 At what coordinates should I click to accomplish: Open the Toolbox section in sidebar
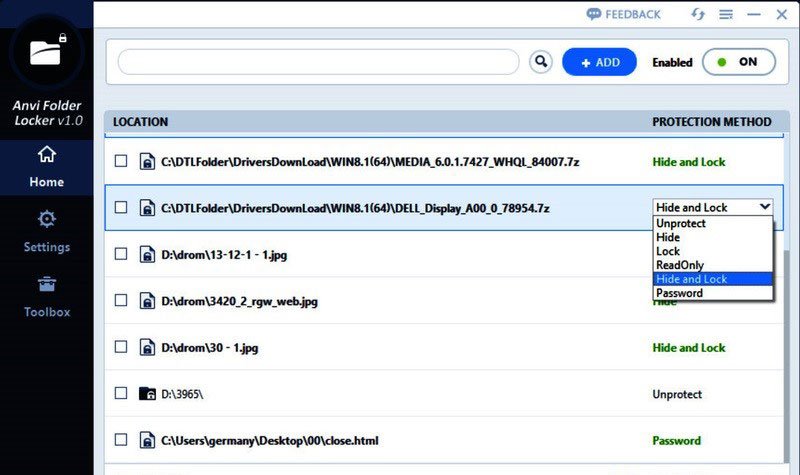[x=46, y=297]
